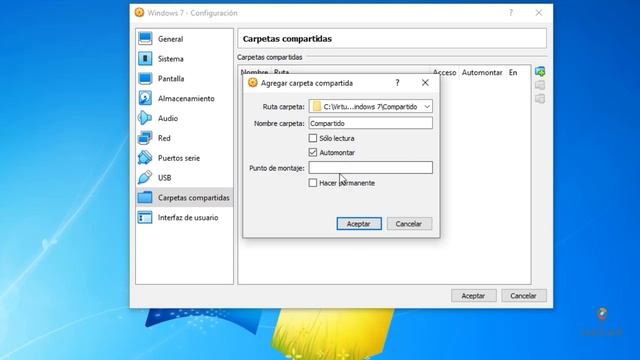The width and height of the screenshot is (640, 360).
Task: Click the Carpetas compartidas page title
Action: 287,39
